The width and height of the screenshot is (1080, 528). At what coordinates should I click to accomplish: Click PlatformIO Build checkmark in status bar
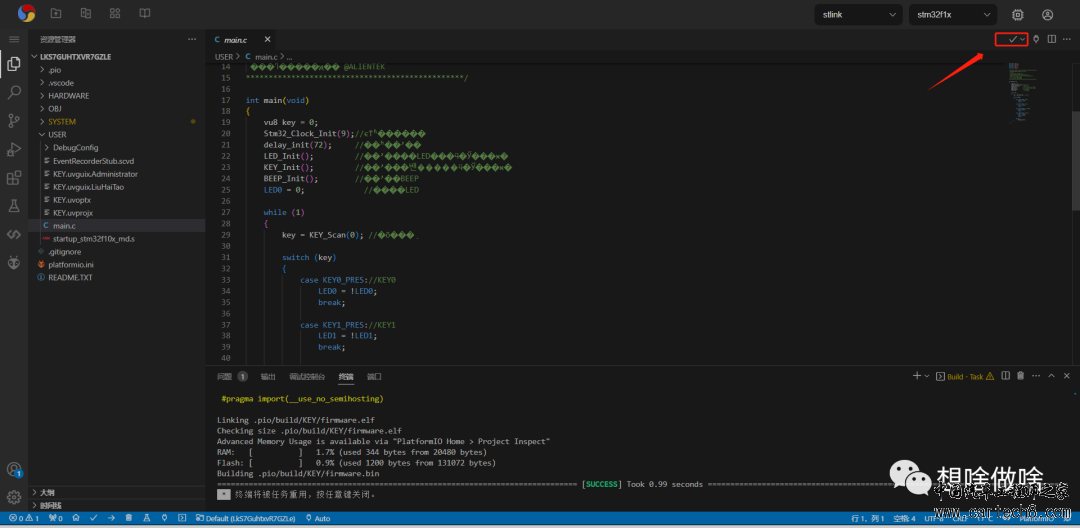(94, 518)
